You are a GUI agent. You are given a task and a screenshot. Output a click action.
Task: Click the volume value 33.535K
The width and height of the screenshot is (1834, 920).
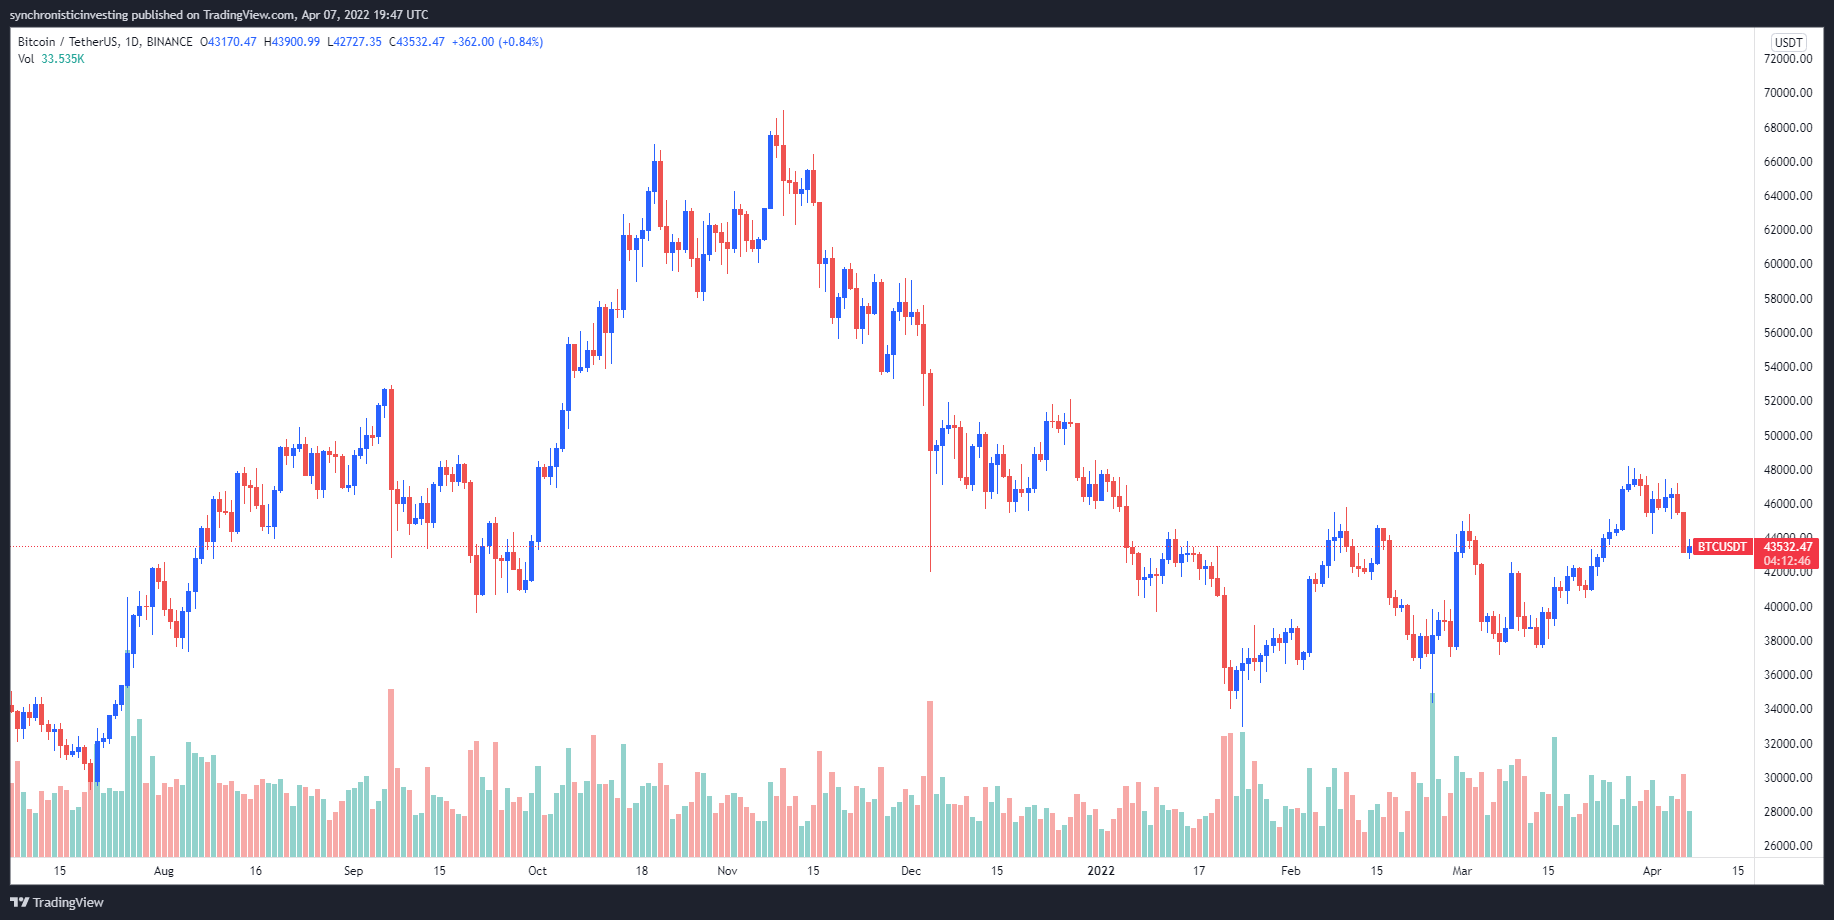(x=63, y=59)
